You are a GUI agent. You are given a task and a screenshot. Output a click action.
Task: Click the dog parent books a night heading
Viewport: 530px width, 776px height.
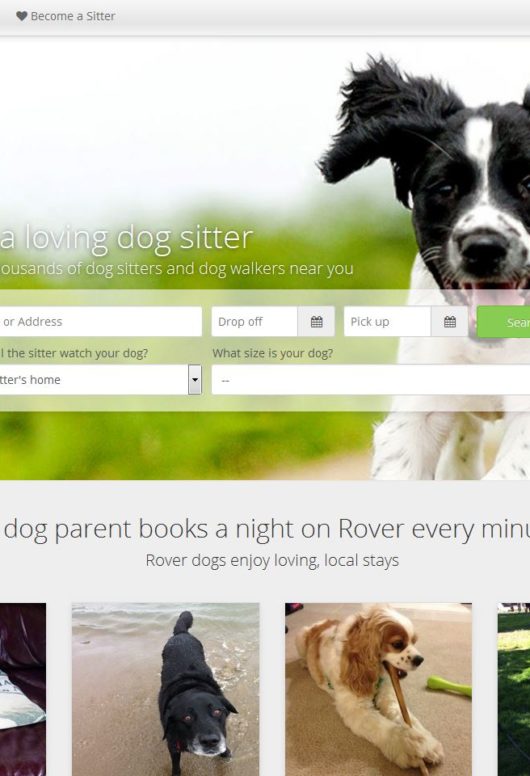[x=265, y=529]
